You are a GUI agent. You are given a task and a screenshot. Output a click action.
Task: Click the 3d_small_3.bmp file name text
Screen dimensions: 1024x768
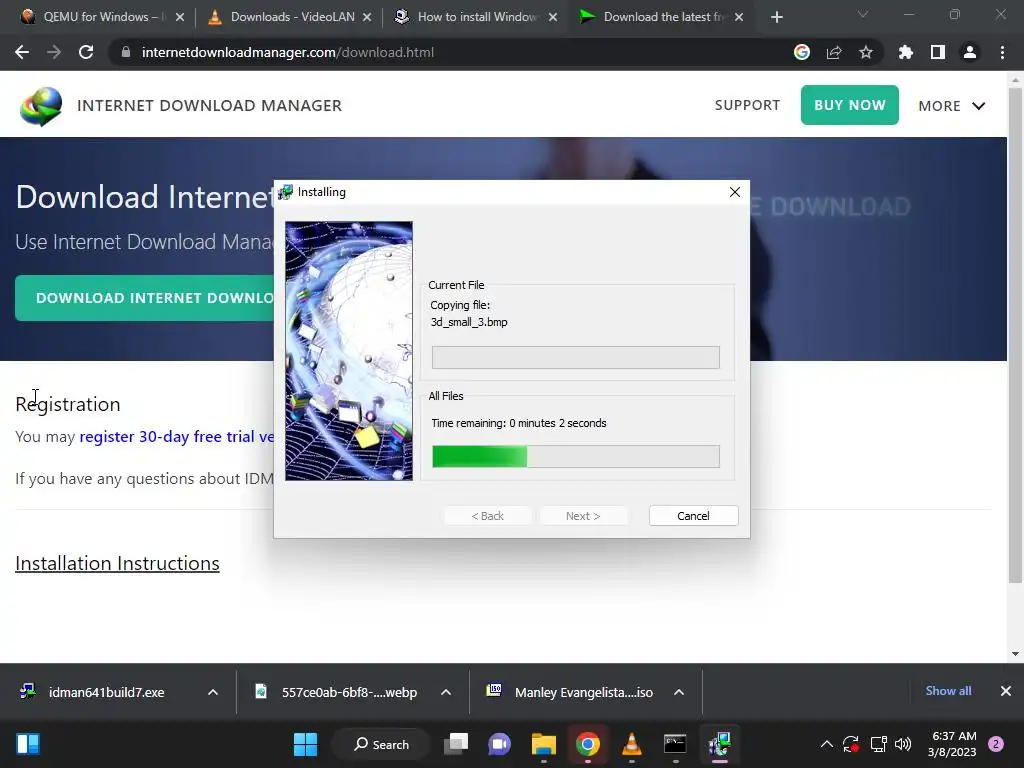(x=469, y=322)
